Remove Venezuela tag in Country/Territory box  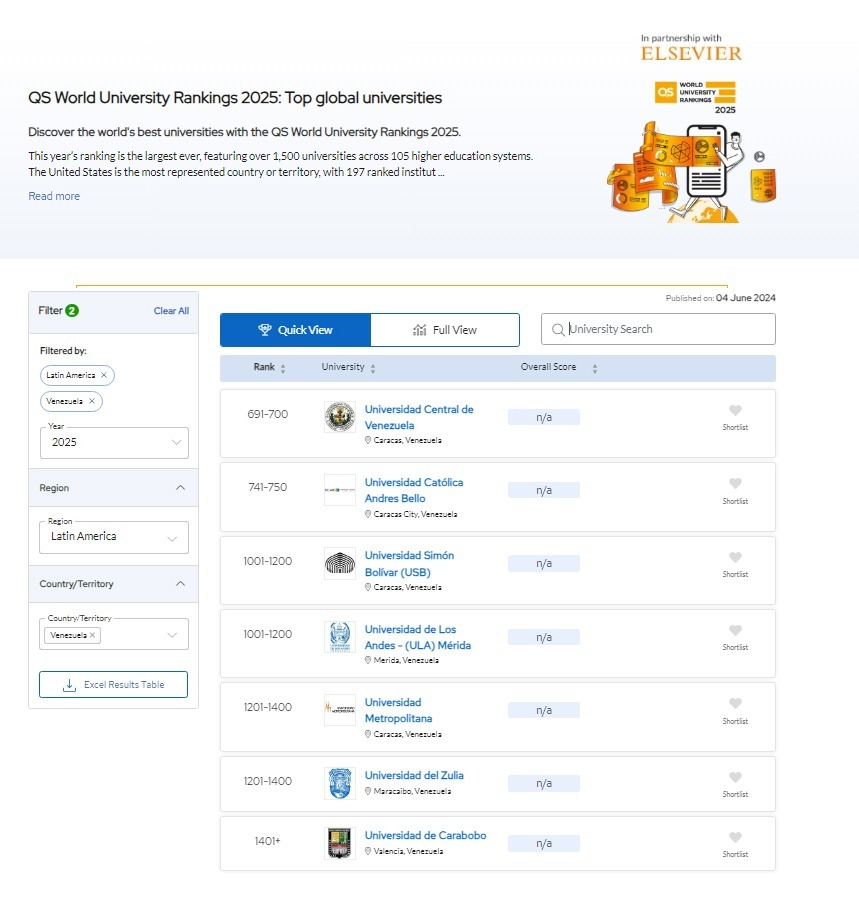pyautogui.click(x=92, y=635)
